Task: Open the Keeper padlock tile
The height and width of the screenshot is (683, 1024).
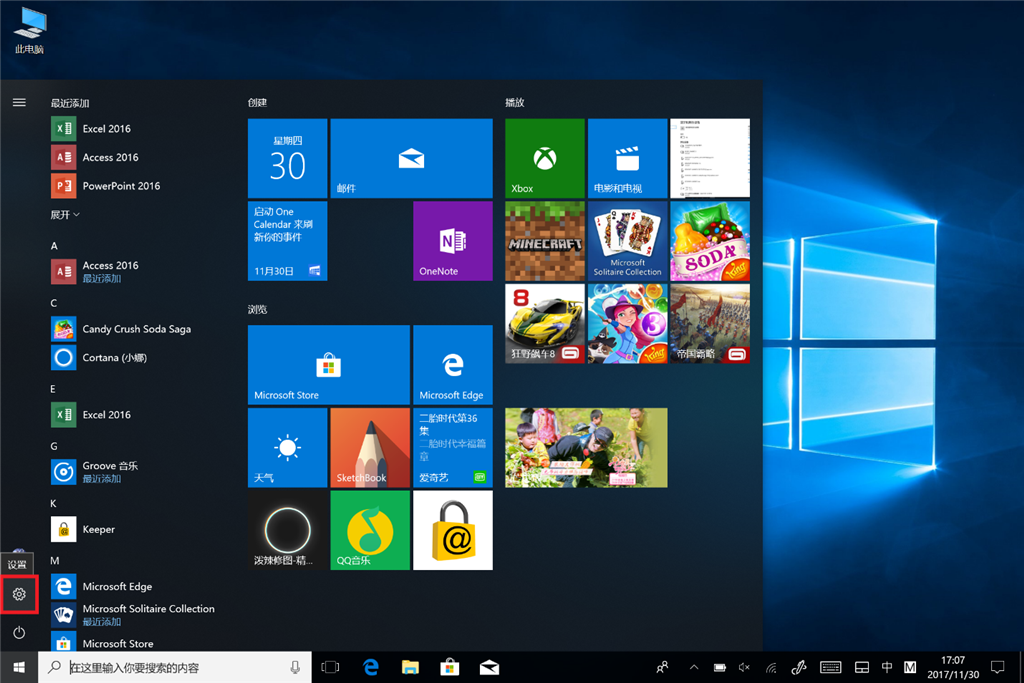Action: [453, 530]
